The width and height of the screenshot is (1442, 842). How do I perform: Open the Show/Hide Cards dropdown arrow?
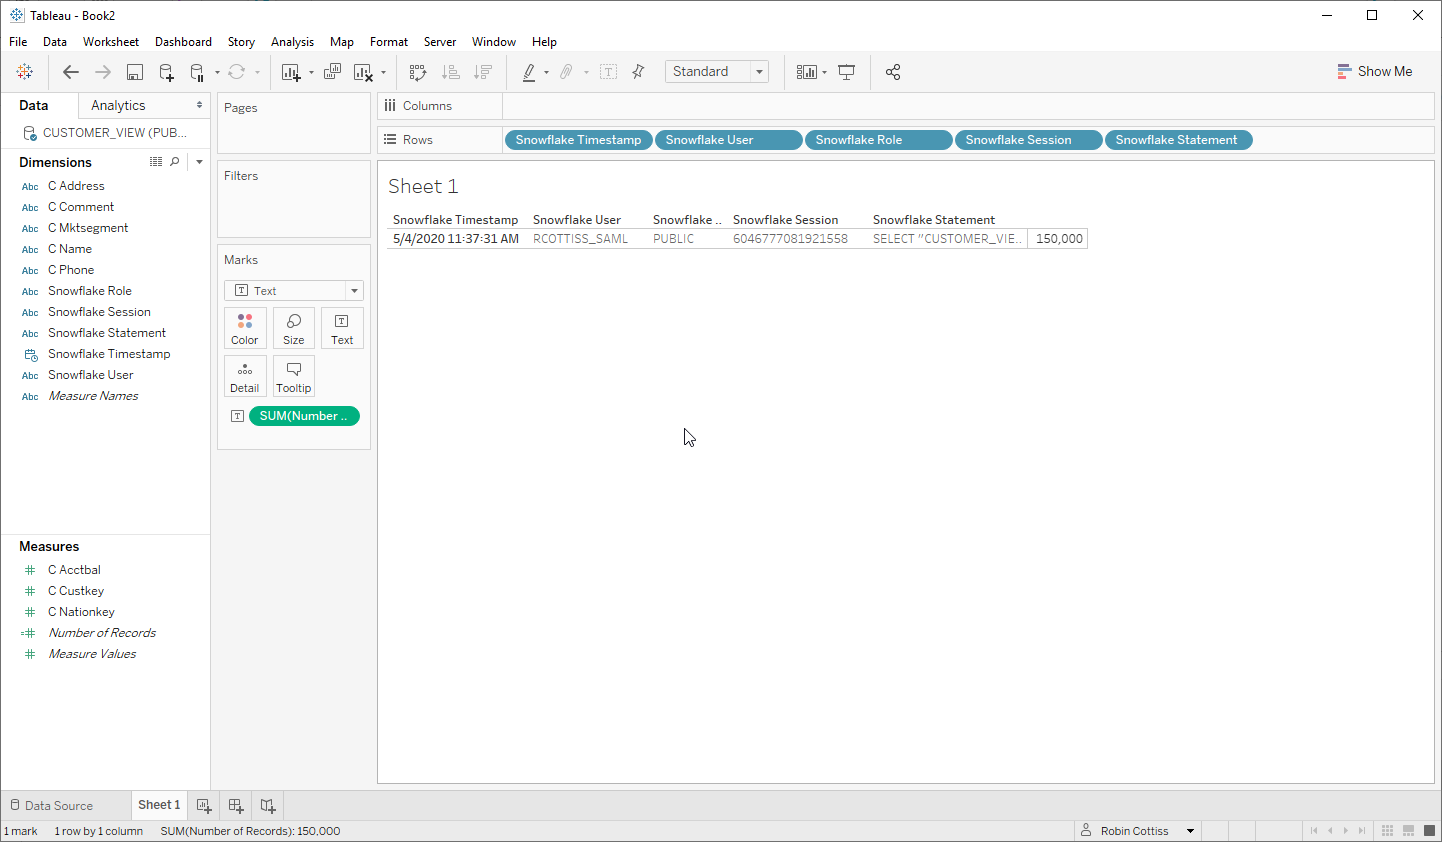(824, 72)
